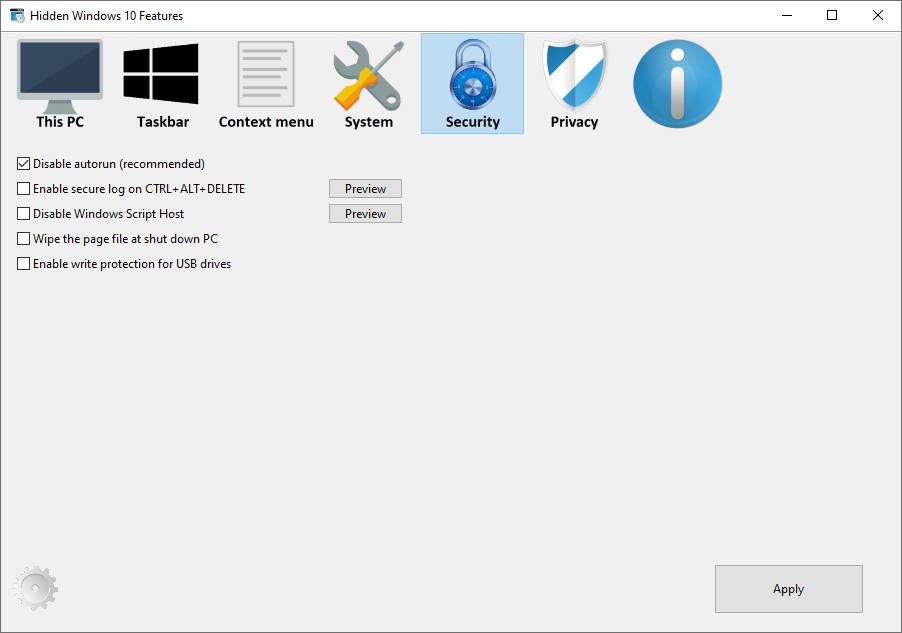902x633 pixels.
Task: Select the Context menu category
Action: pos(266,84)
